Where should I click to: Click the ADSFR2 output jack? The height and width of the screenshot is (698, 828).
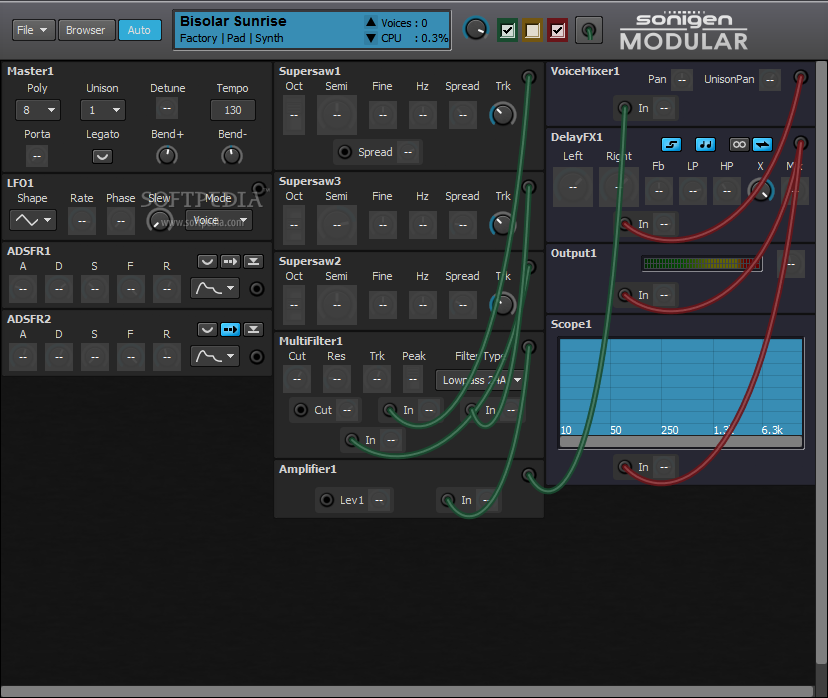coord(257,357)
